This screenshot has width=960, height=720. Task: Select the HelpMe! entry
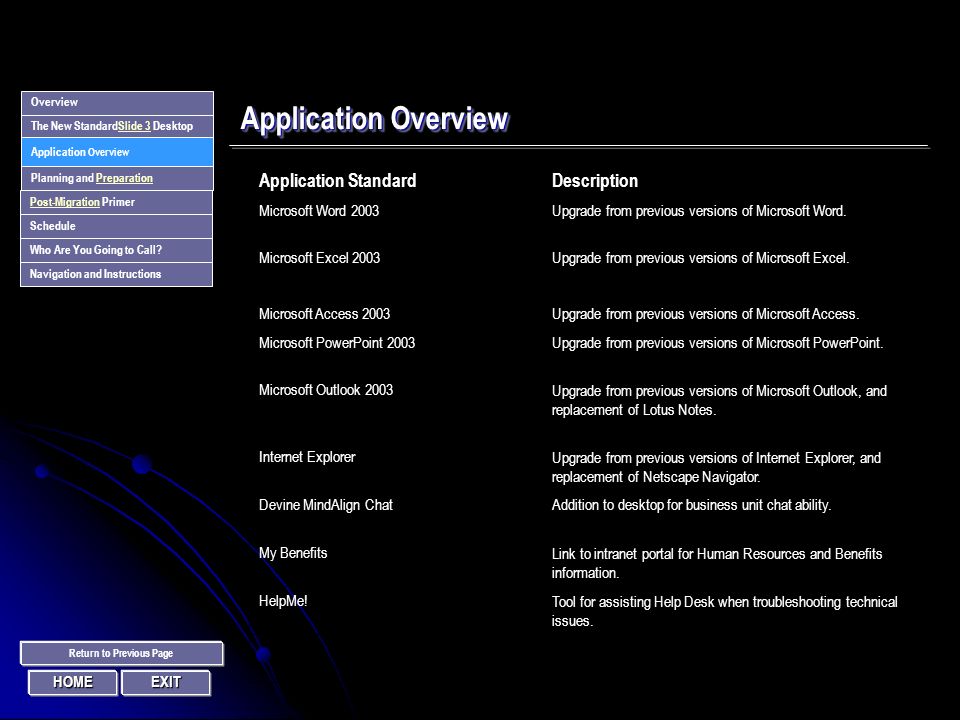[283, 601]
